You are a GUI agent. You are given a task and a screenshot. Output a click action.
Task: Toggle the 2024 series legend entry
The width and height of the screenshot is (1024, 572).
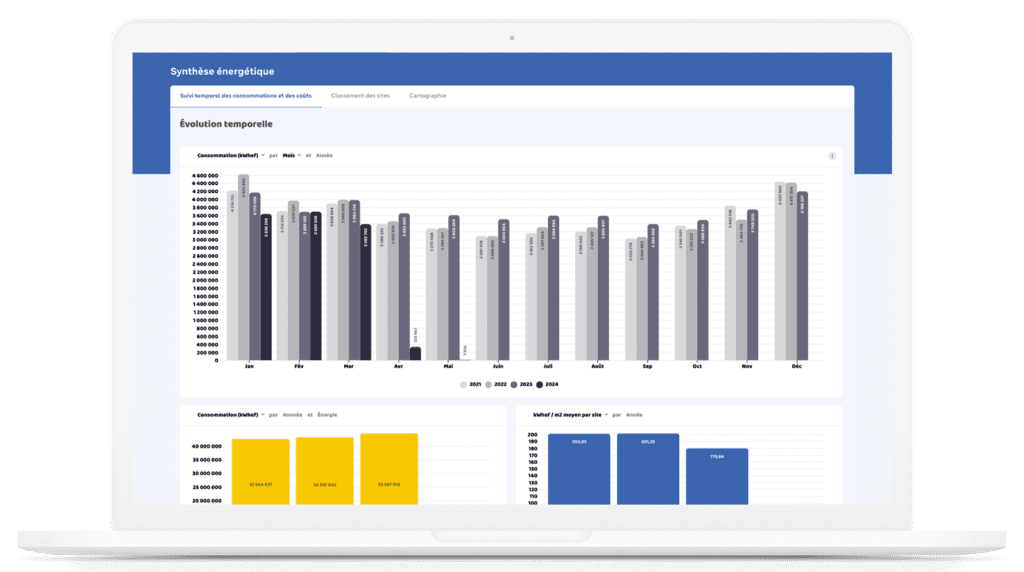pyautogui.click(x=547, y=384)
